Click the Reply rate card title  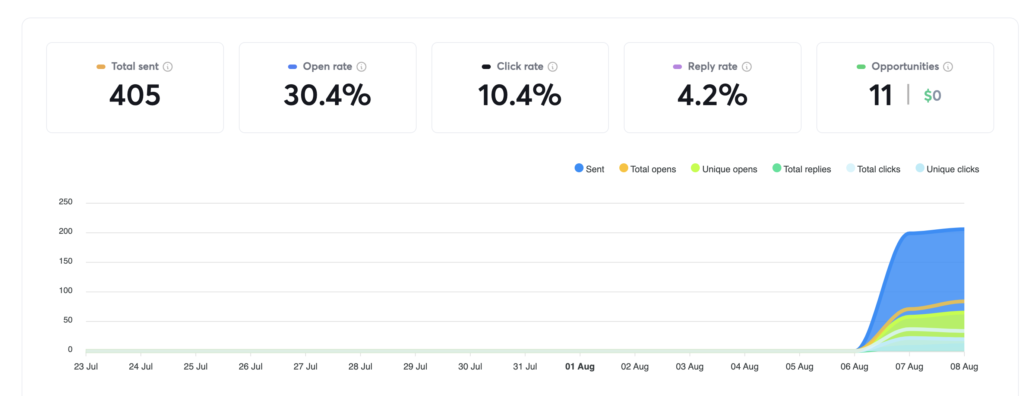[x=712, y=67]
